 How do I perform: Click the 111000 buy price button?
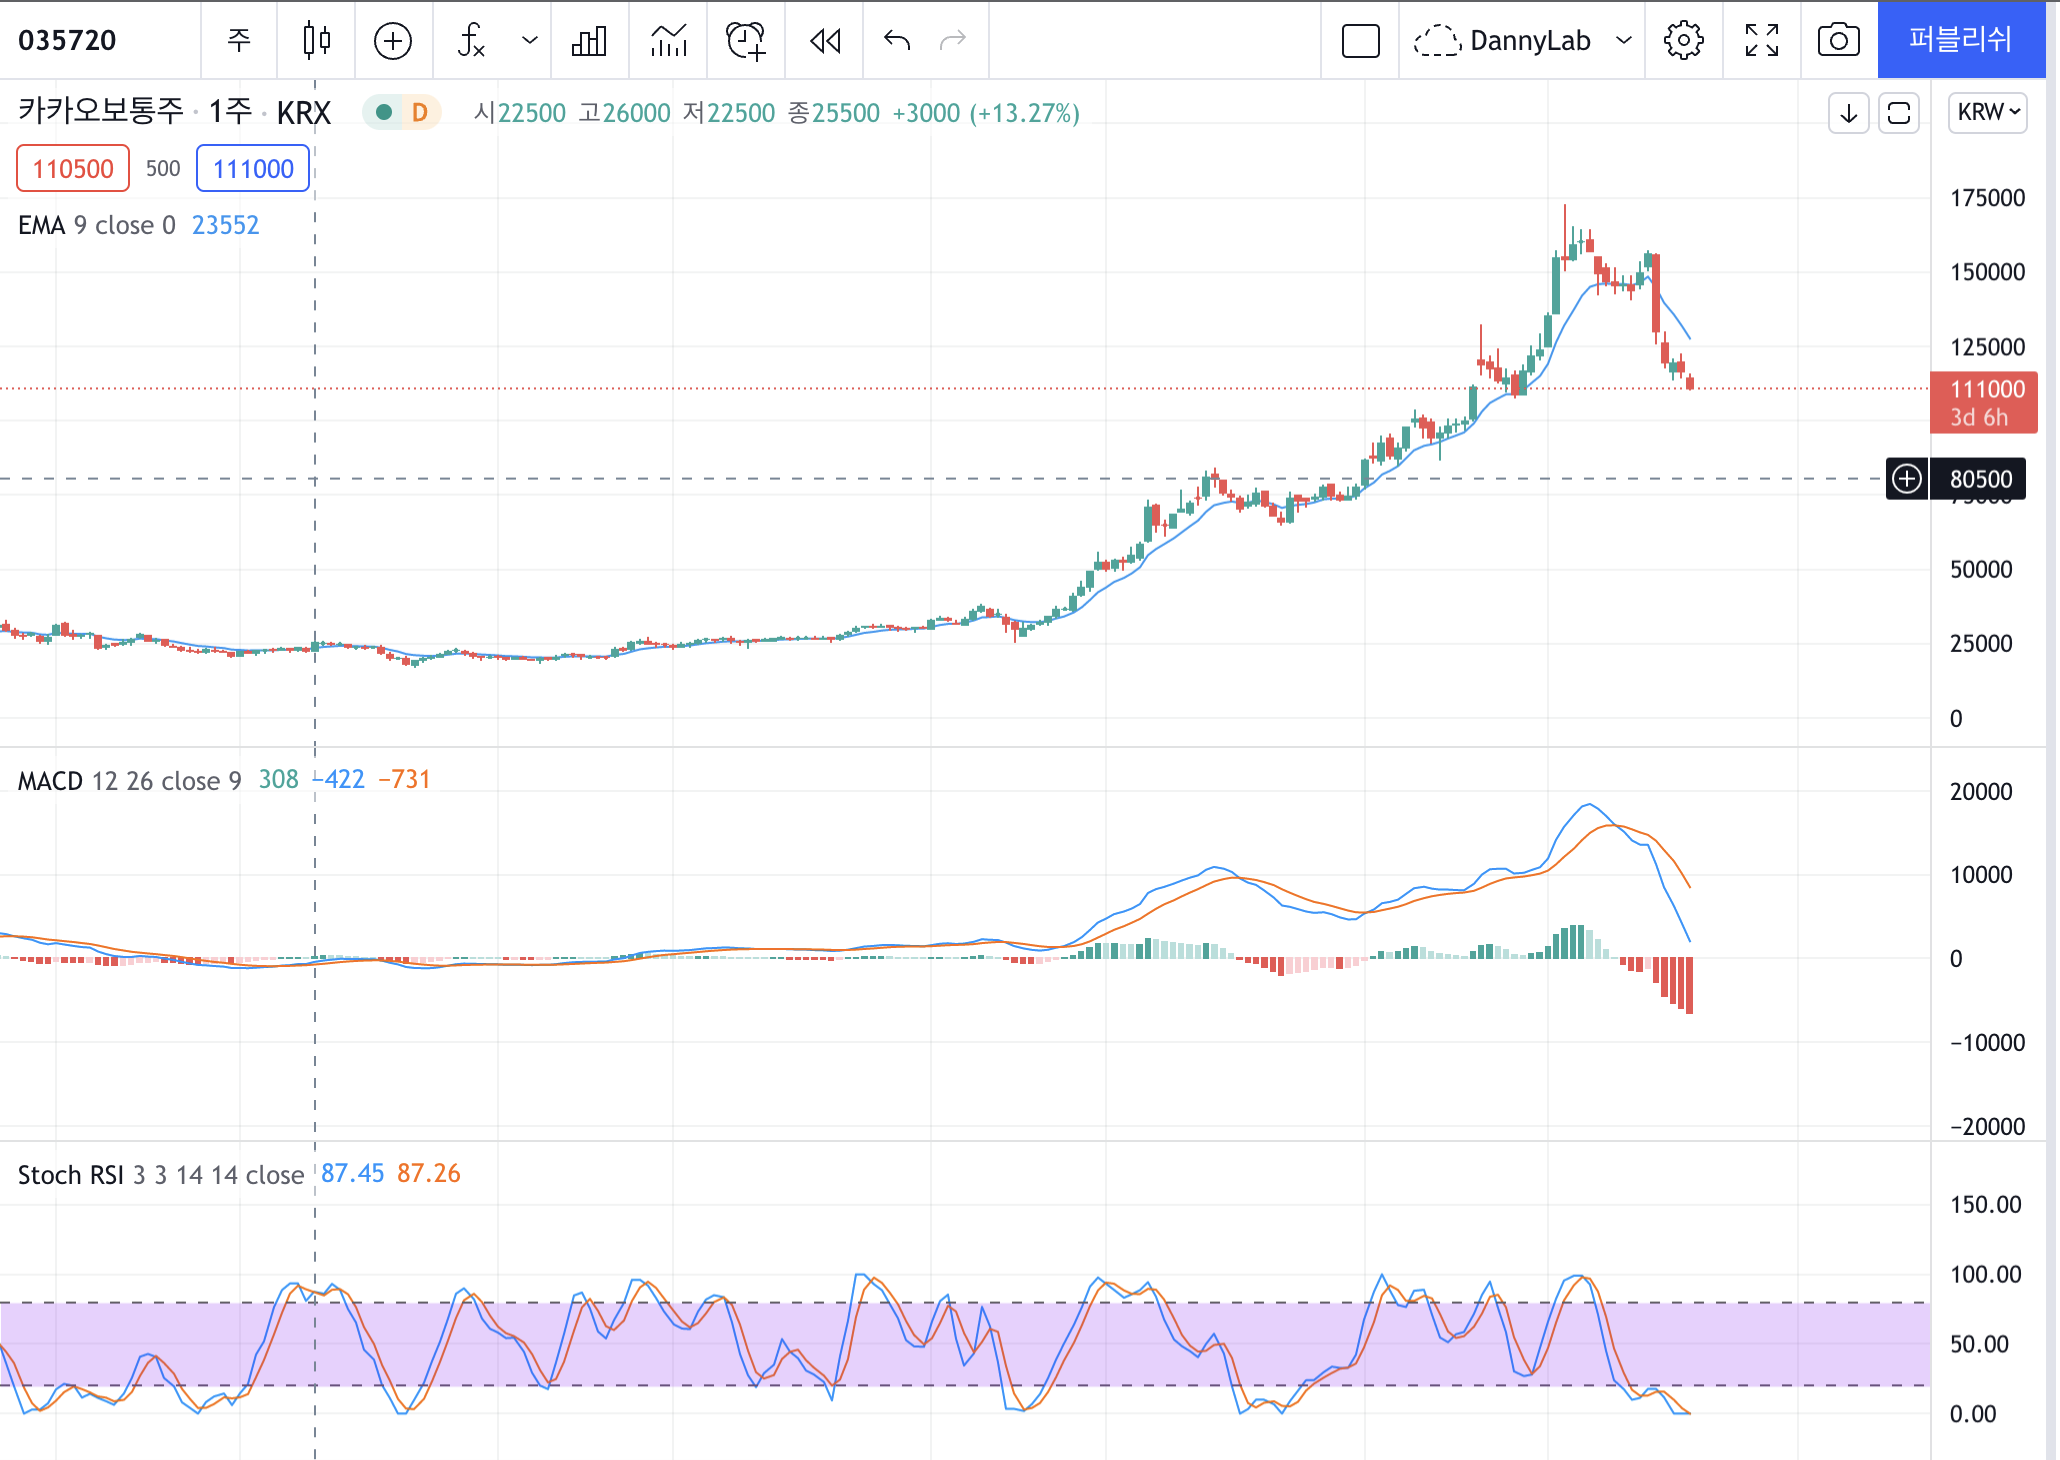tap(253, 168)
